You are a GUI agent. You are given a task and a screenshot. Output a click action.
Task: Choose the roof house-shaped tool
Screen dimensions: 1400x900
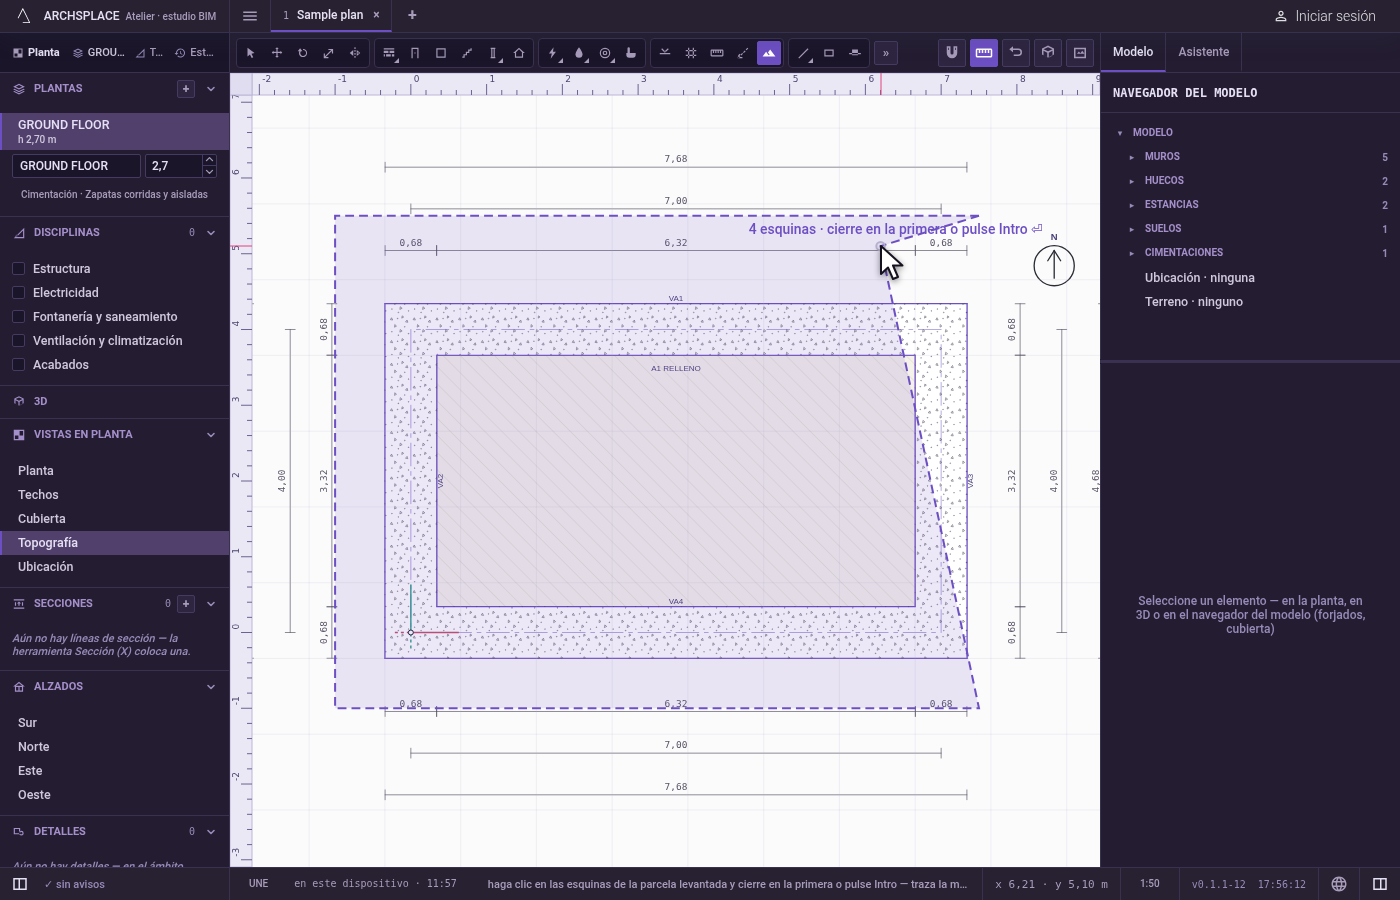coord(519,53)
